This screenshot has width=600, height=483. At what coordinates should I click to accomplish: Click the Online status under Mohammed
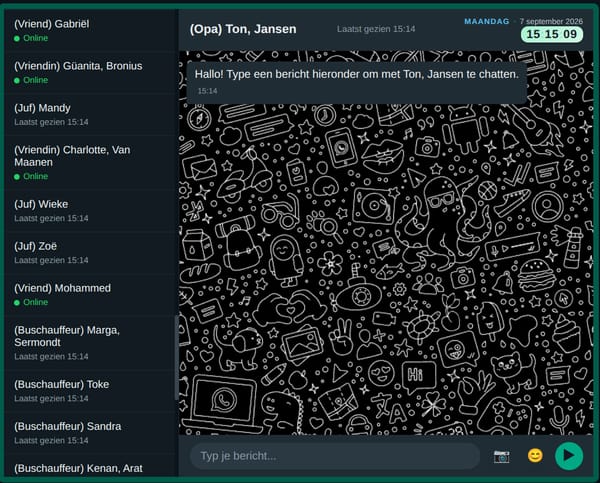click(x=31, y=302)
